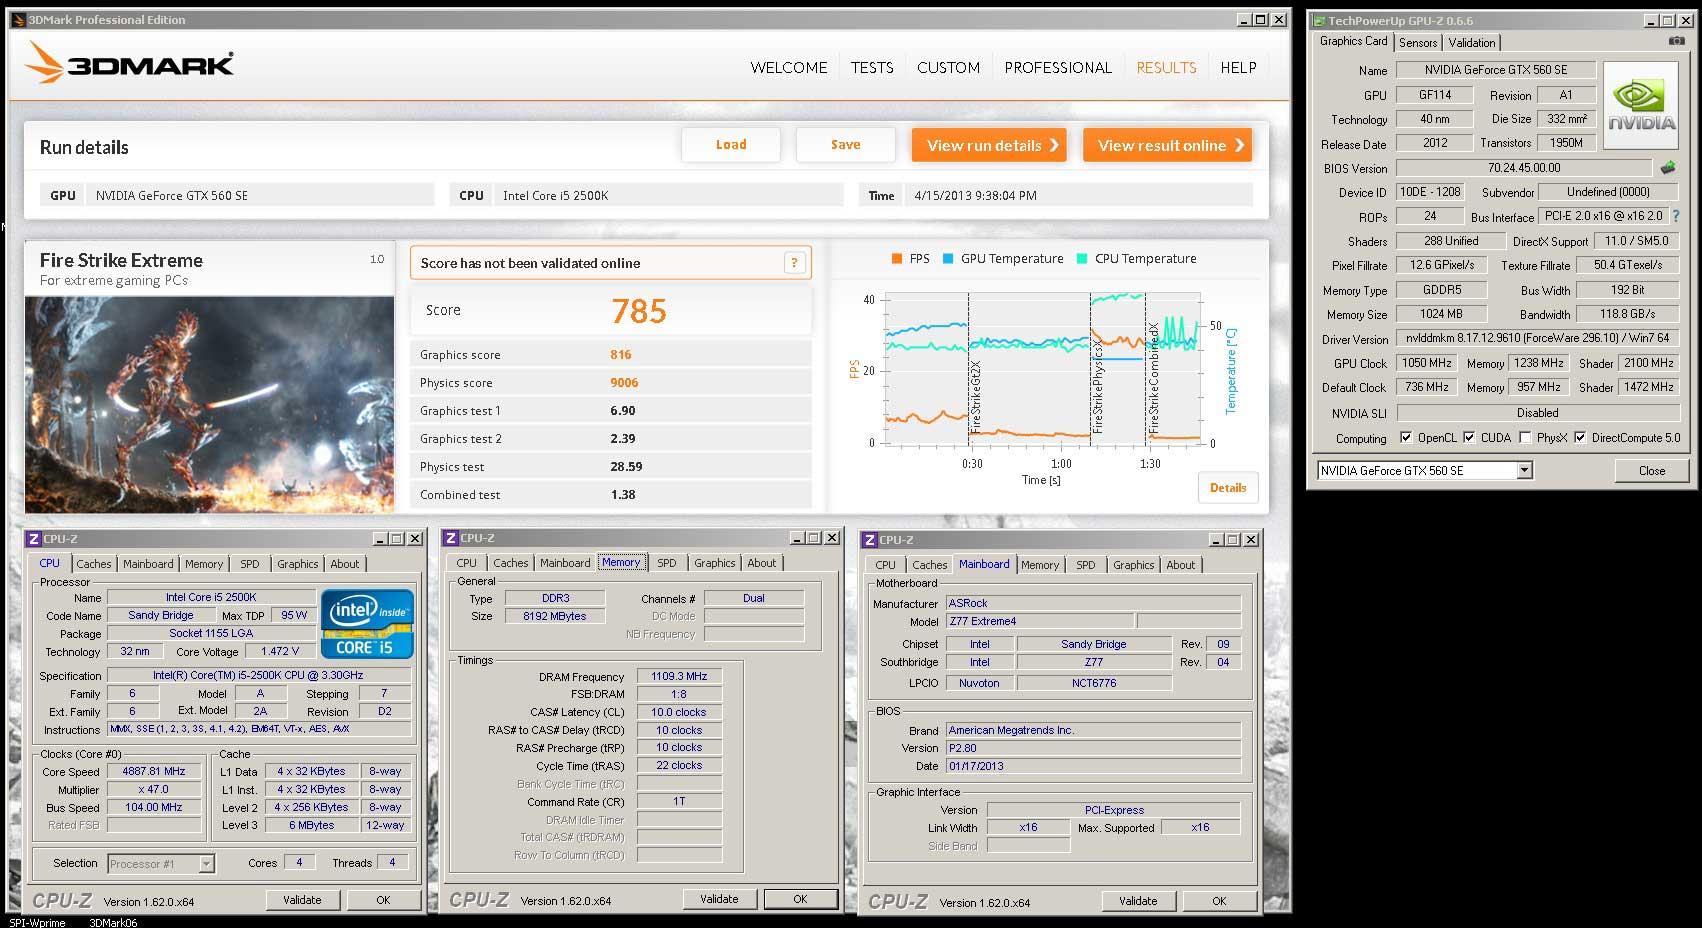Click the Load button in Run details

(731, 145)
